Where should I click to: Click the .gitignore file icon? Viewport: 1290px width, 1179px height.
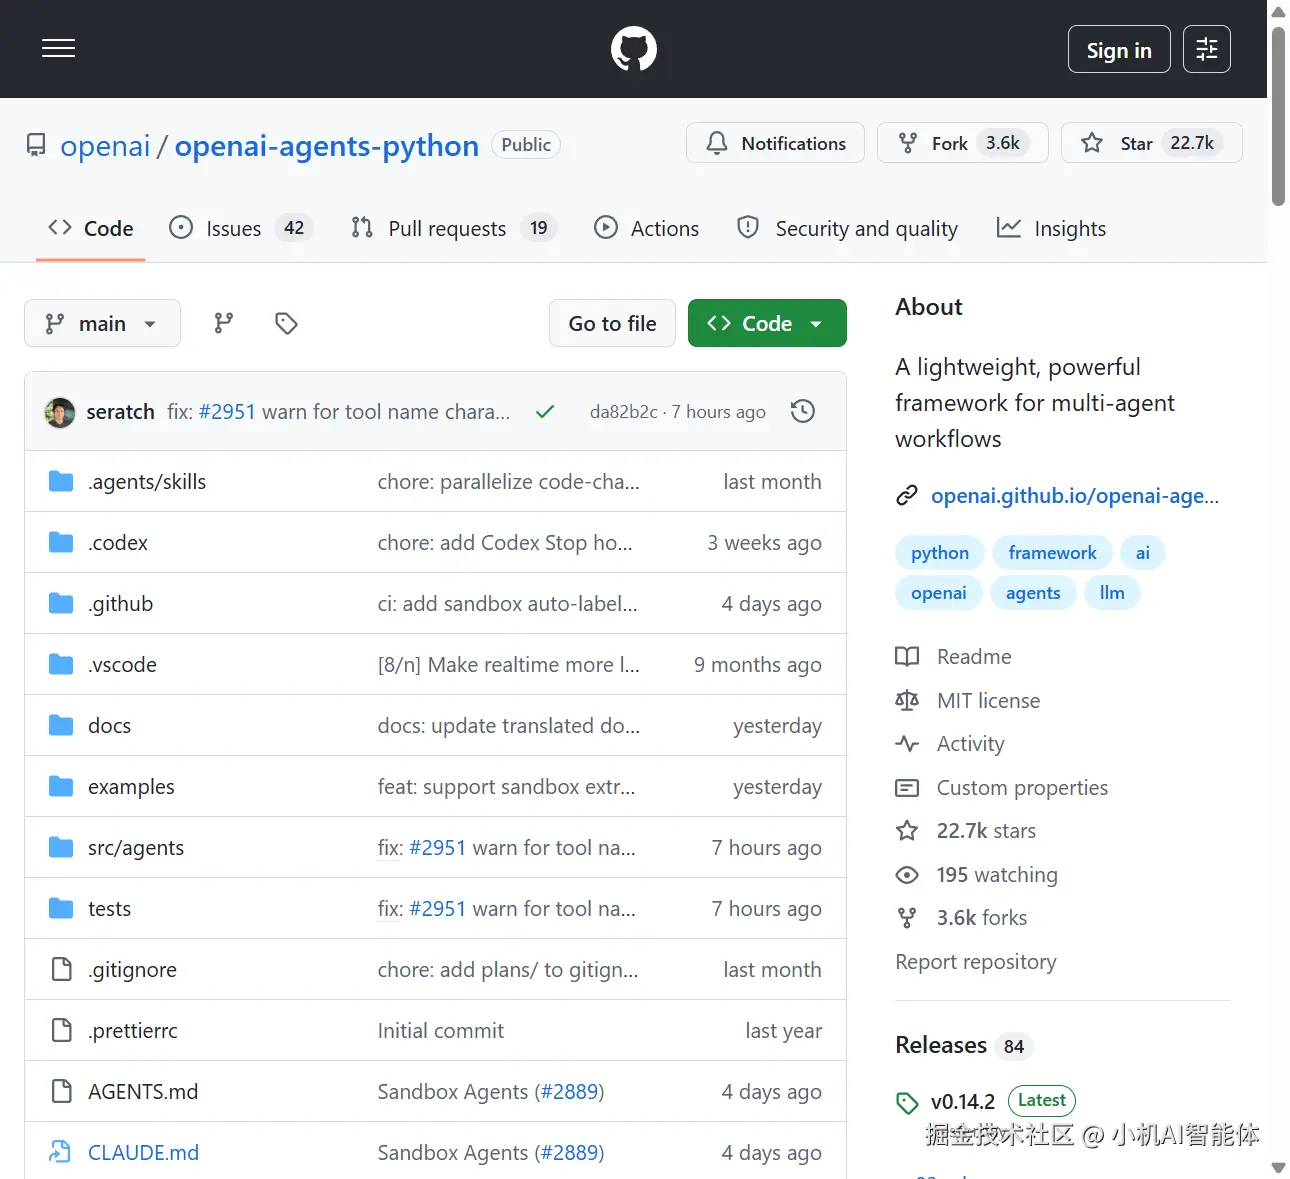(61, 969)
